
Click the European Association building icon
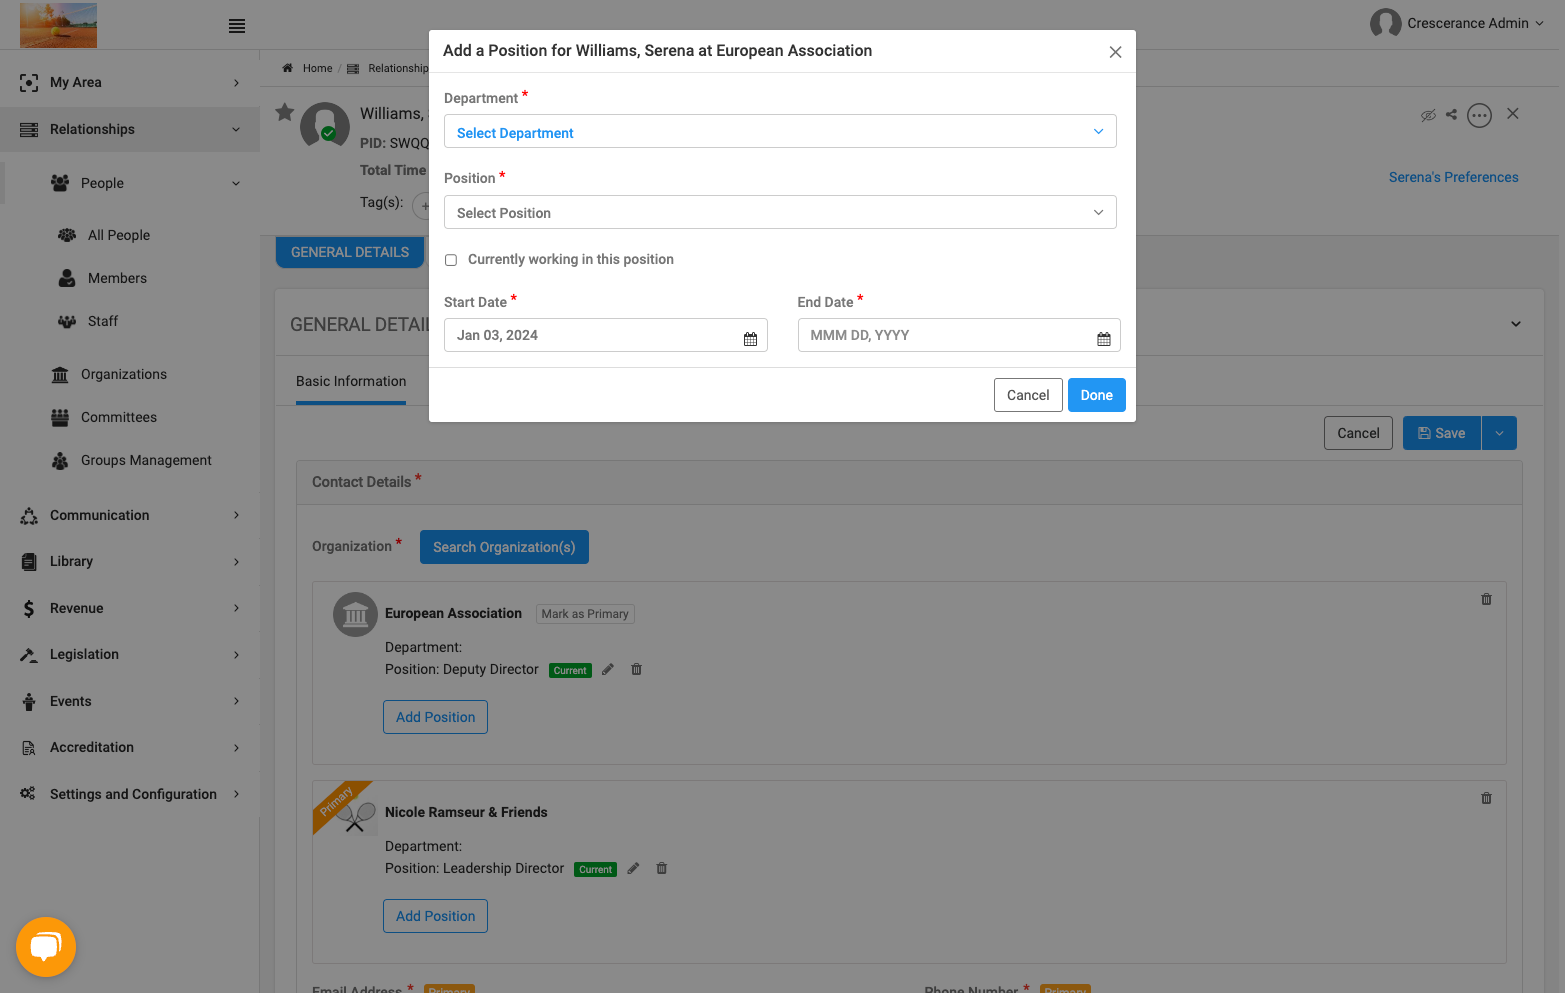(x=355, y=614)
